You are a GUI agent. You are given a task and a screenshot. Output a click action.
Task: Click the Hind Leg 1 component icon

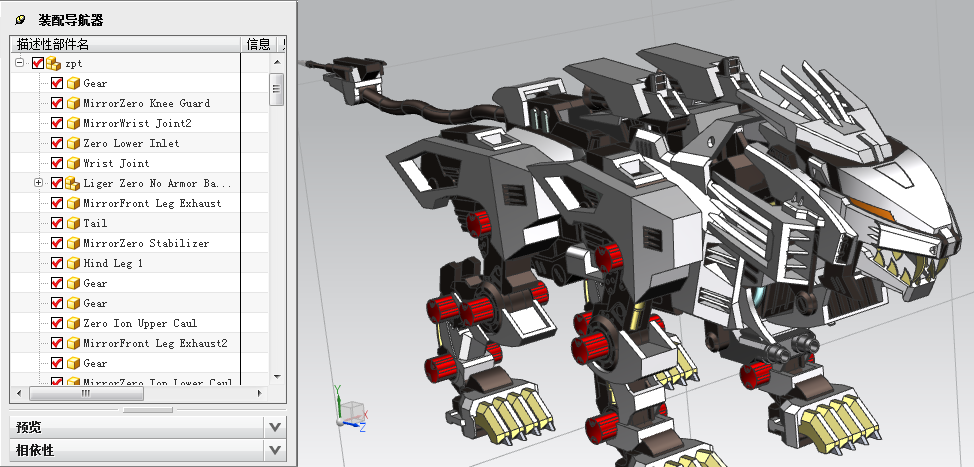pyautogui.click(x=73, y=263)
